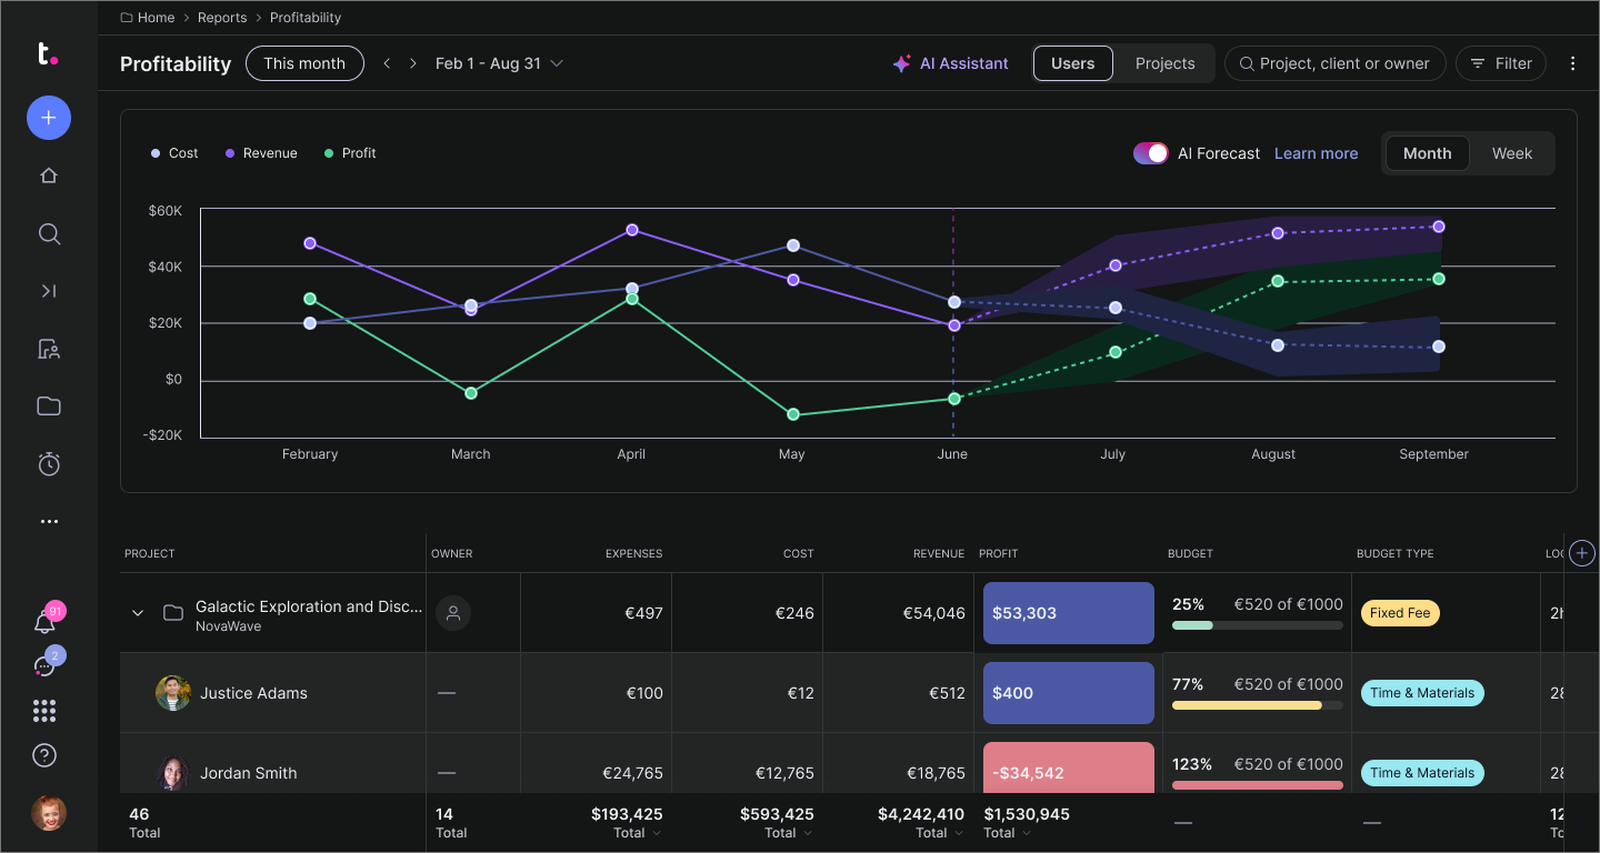Collapse the Galactic Exploration project row

pyautogui.click(x=138, y=613)
